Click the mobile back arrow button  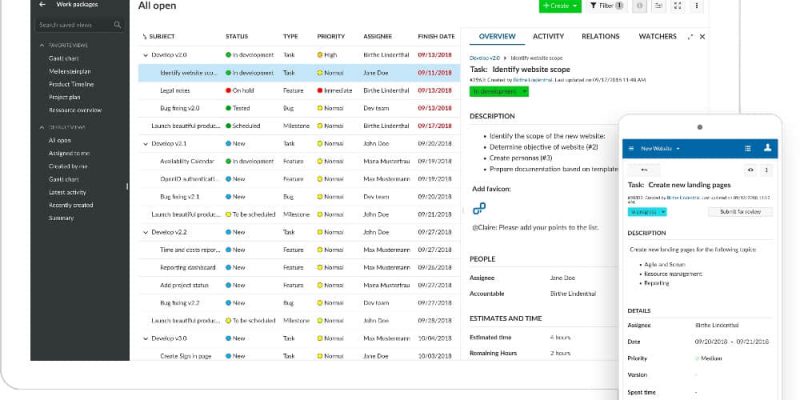click(x=644, y=170)
